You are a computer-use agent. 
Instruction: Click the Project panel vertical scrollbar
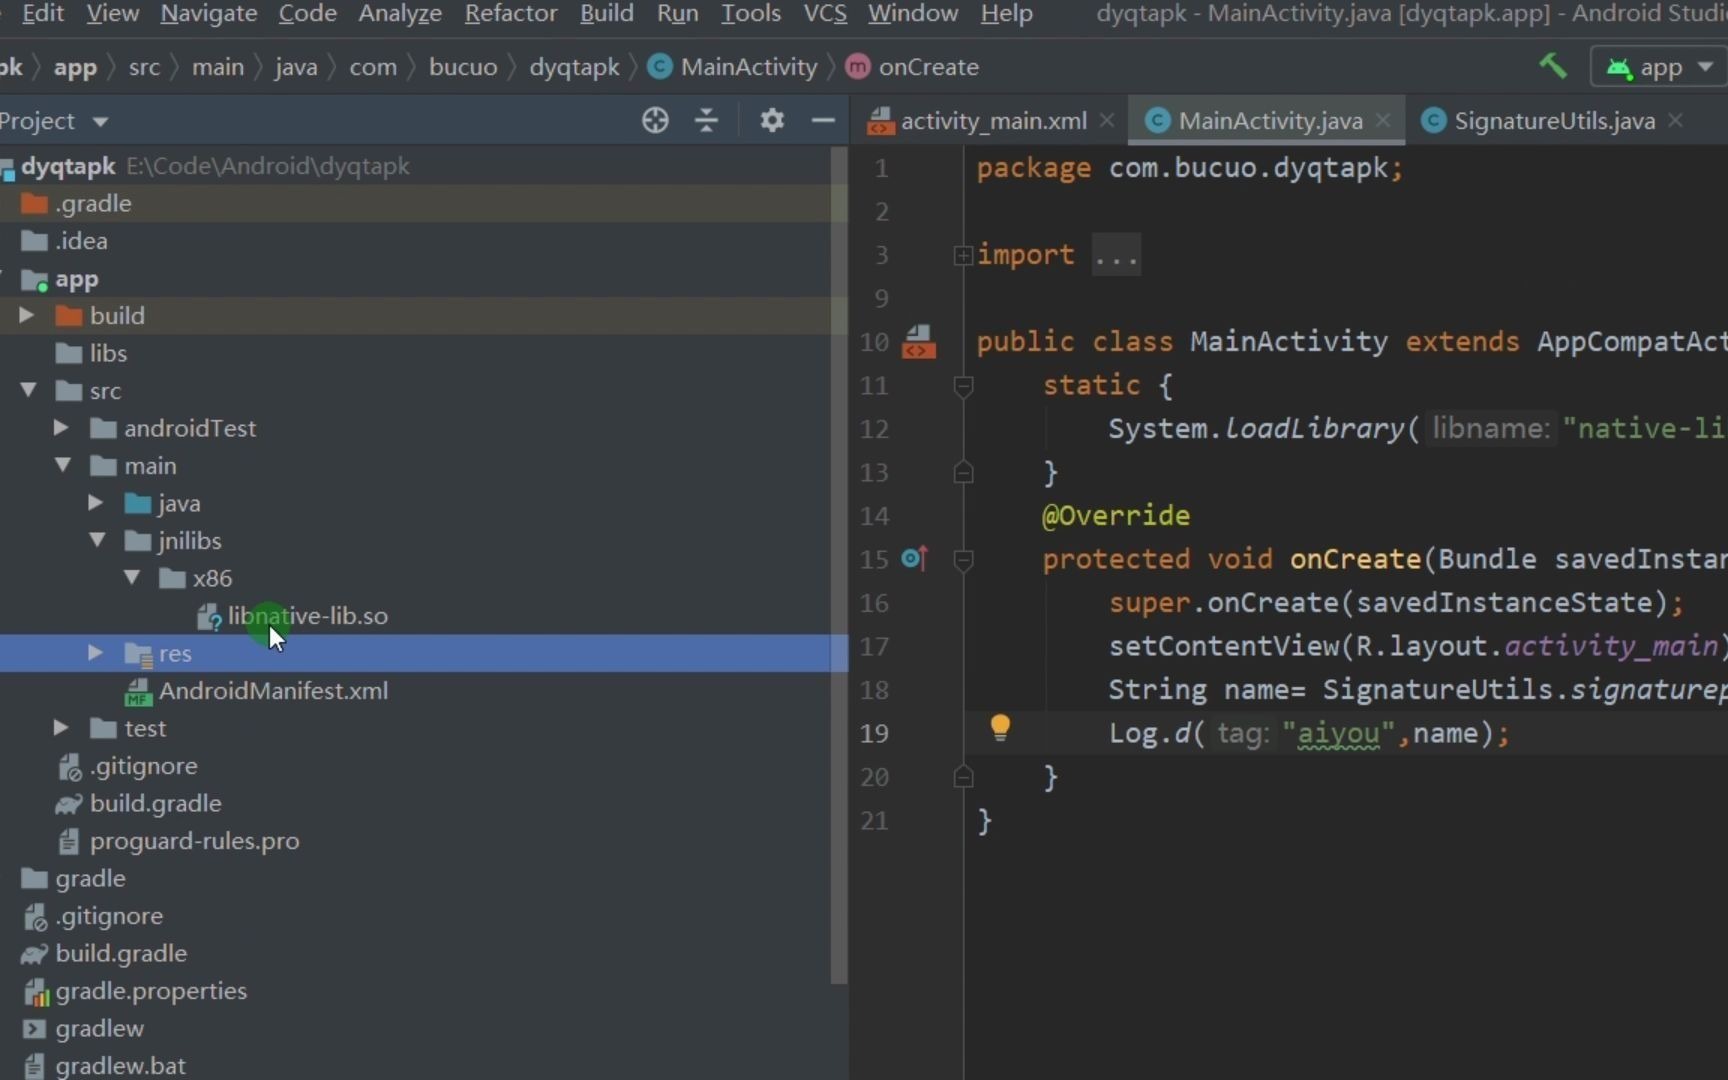[839, 565]
